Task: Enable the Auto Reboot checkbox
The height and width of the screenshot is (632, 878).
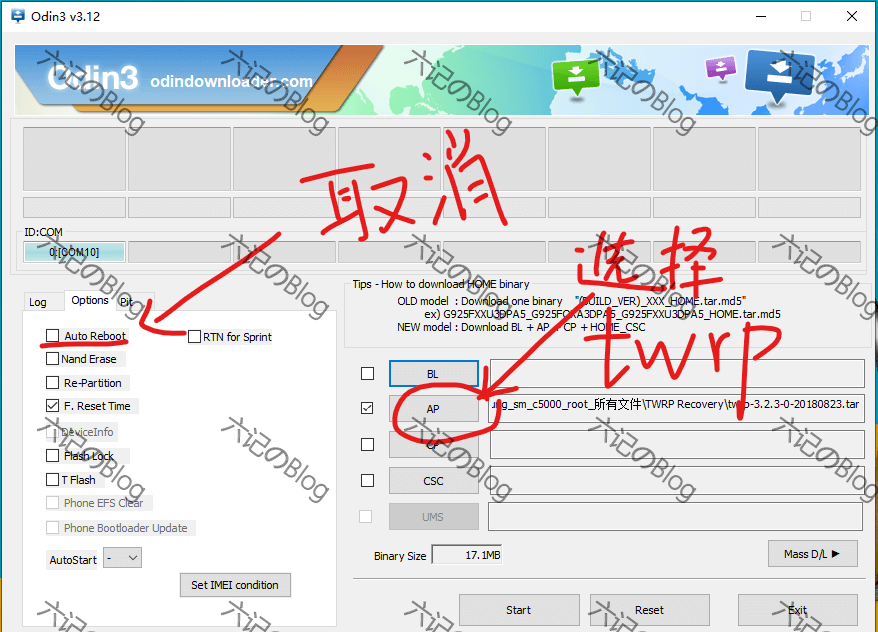Action: click(x=53, y=335)
